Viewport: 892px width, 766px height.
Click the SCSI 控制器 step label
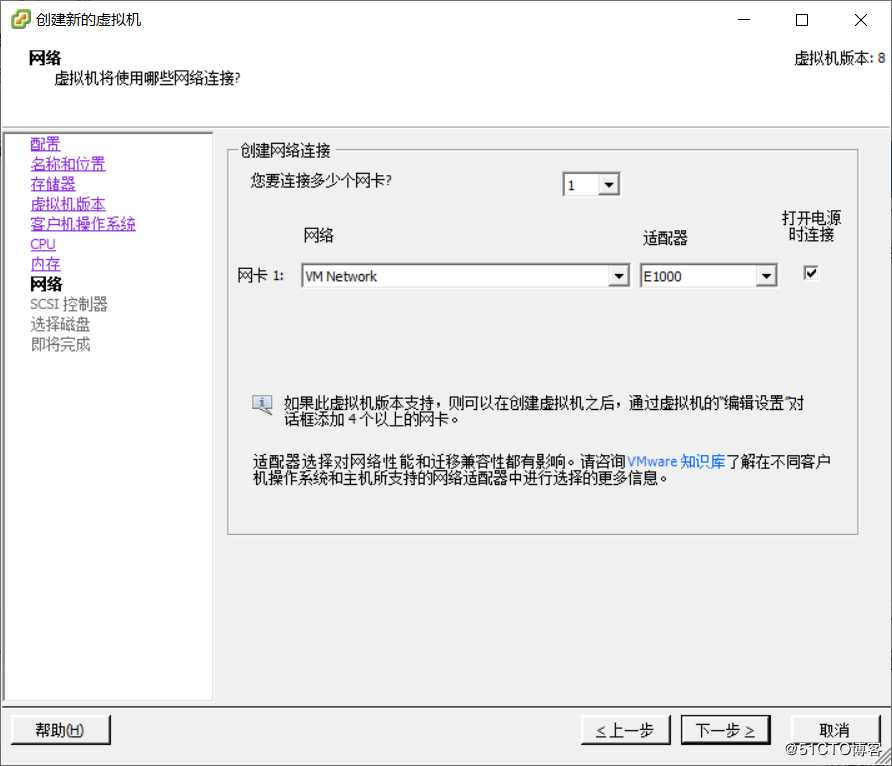point(69,304)
